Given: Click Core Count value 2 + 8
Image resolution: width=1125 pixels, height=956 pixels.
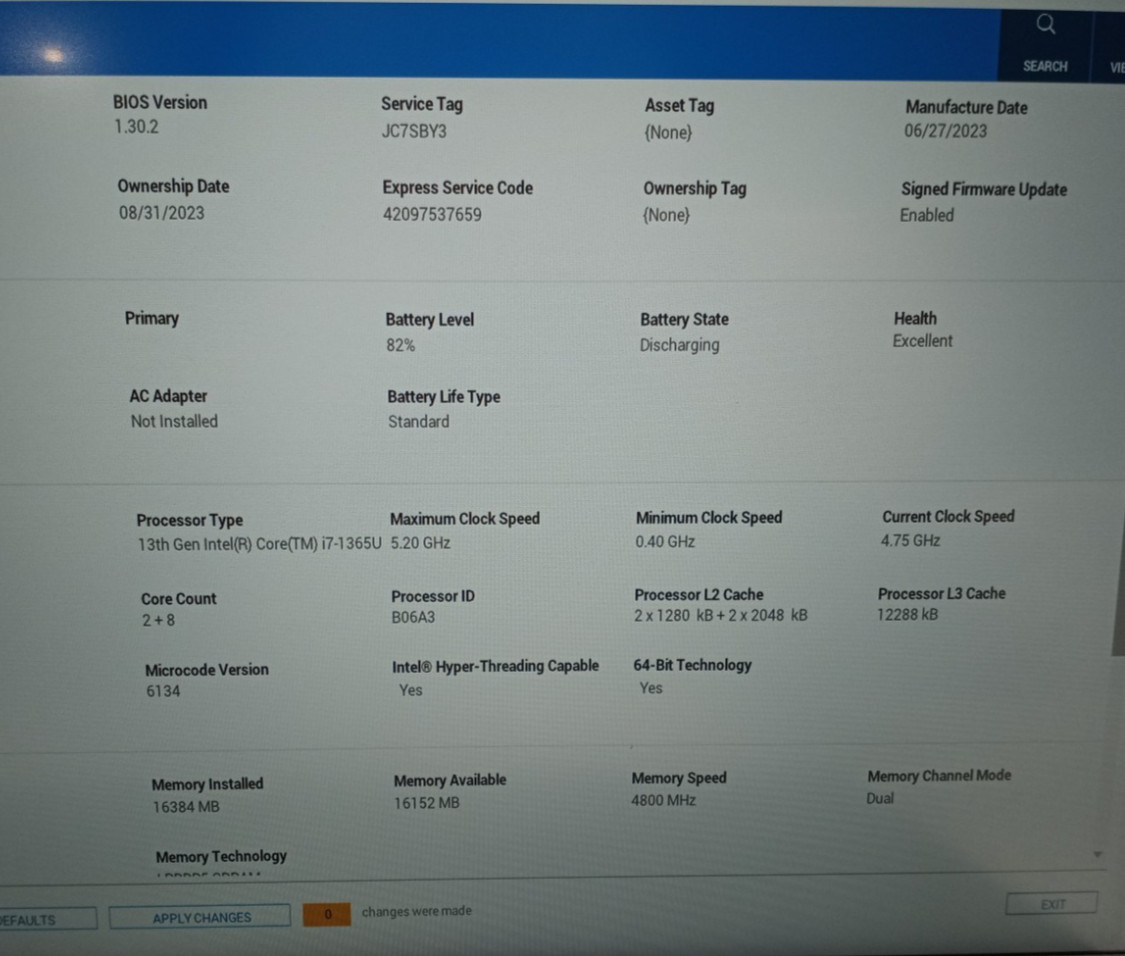Looking at the screenshot, I should click(158, 620).
